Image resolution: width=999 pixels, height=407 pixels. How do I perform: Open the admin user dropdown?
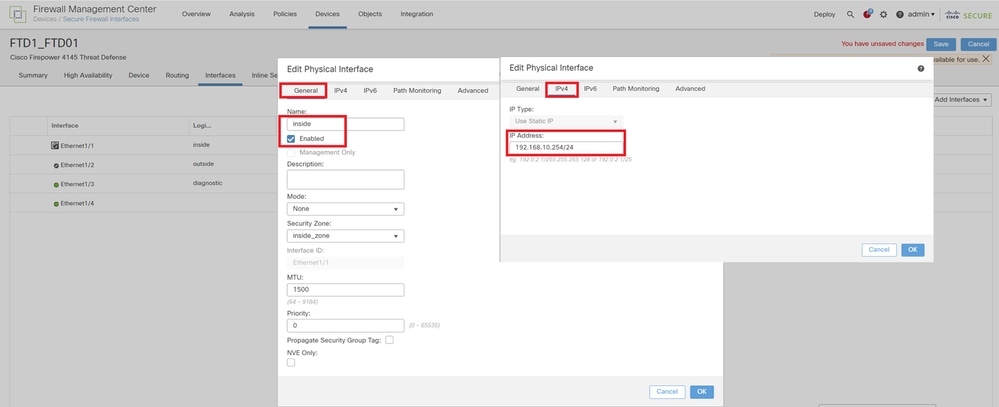click(921, 14)
